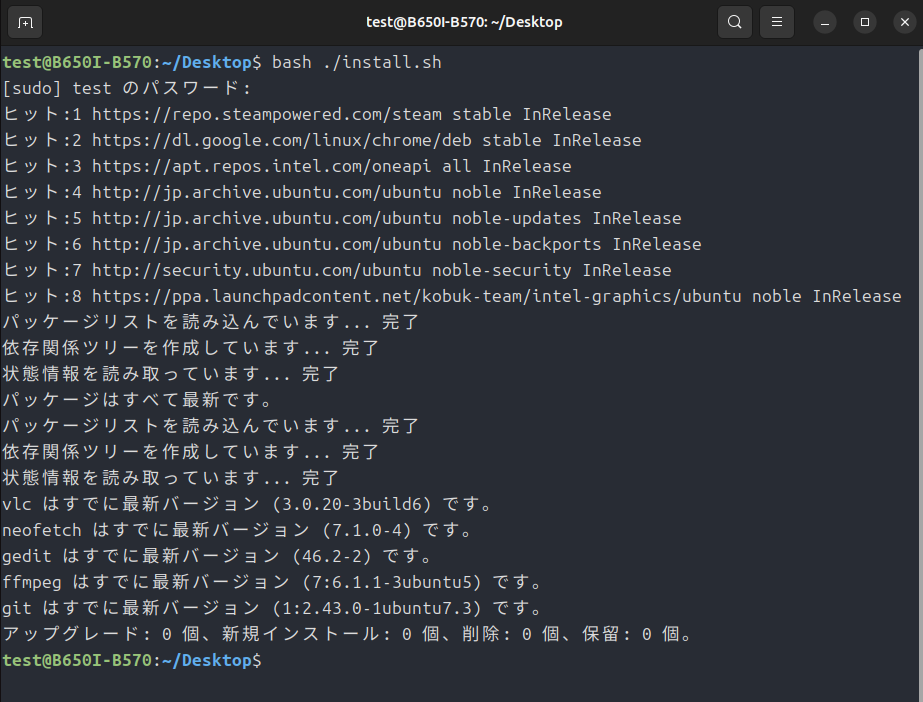Click the repo.steampowered.com steam URL

tap(267, 114)
